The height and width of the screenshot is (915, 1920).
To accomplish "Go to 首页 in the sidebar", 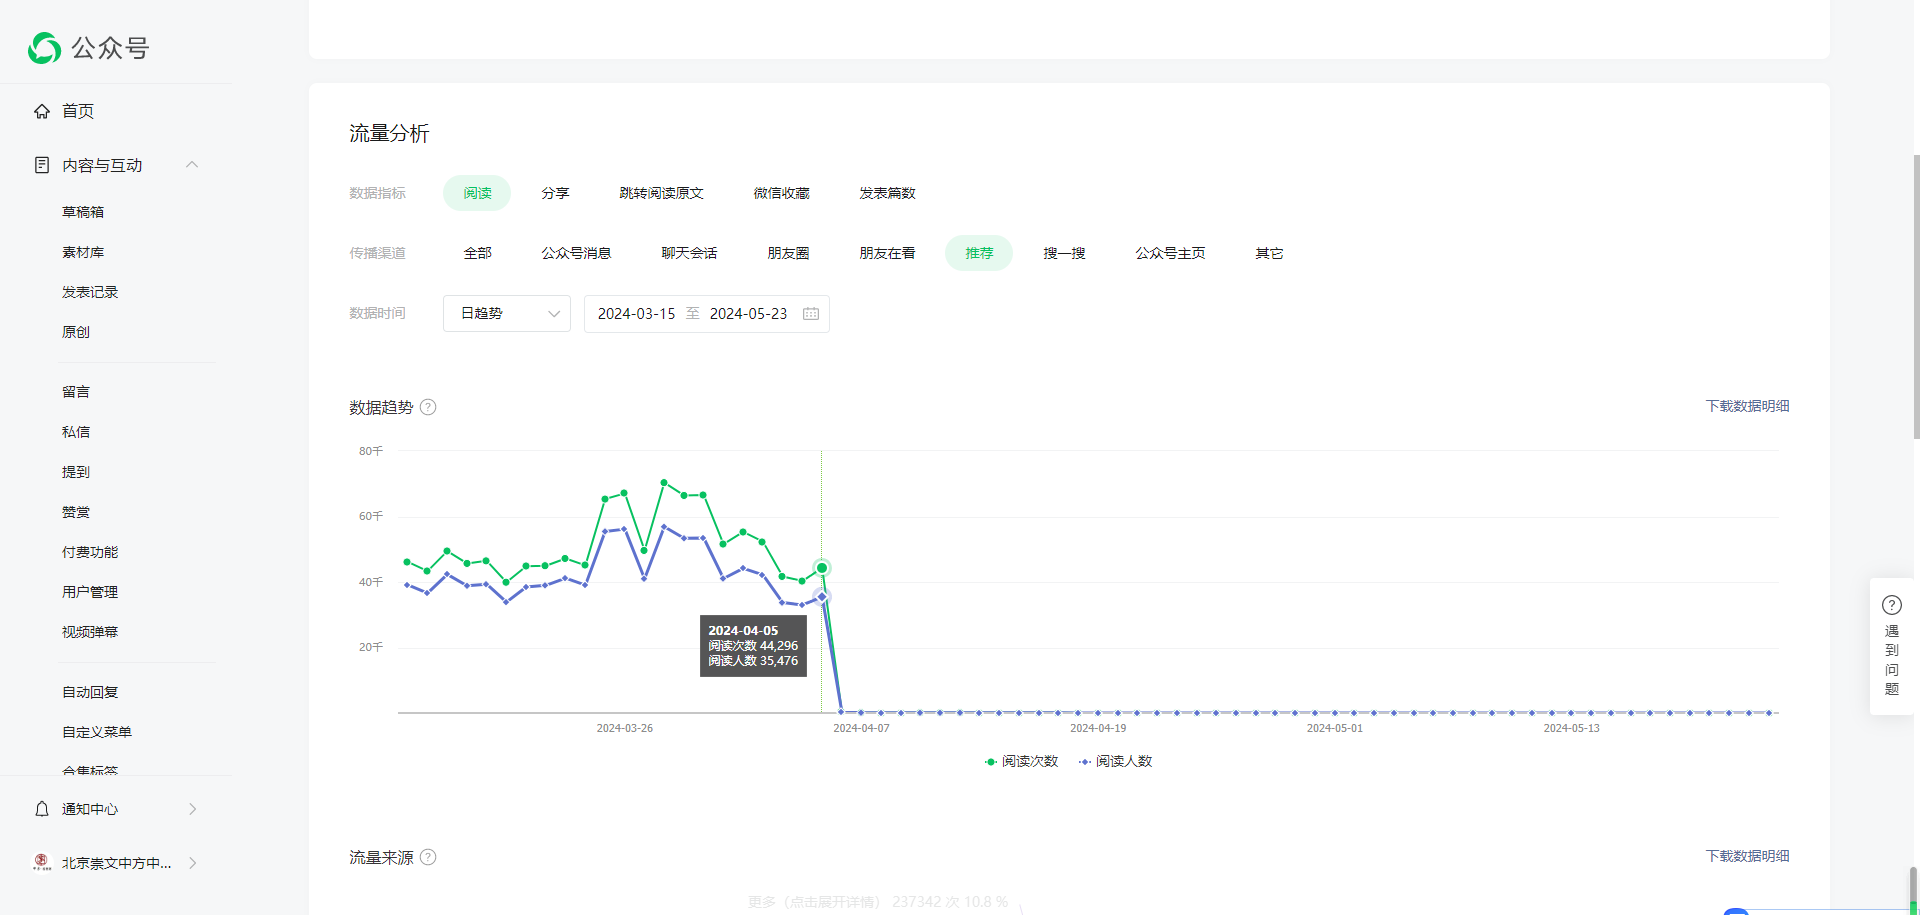I will [x=78, y=111].
